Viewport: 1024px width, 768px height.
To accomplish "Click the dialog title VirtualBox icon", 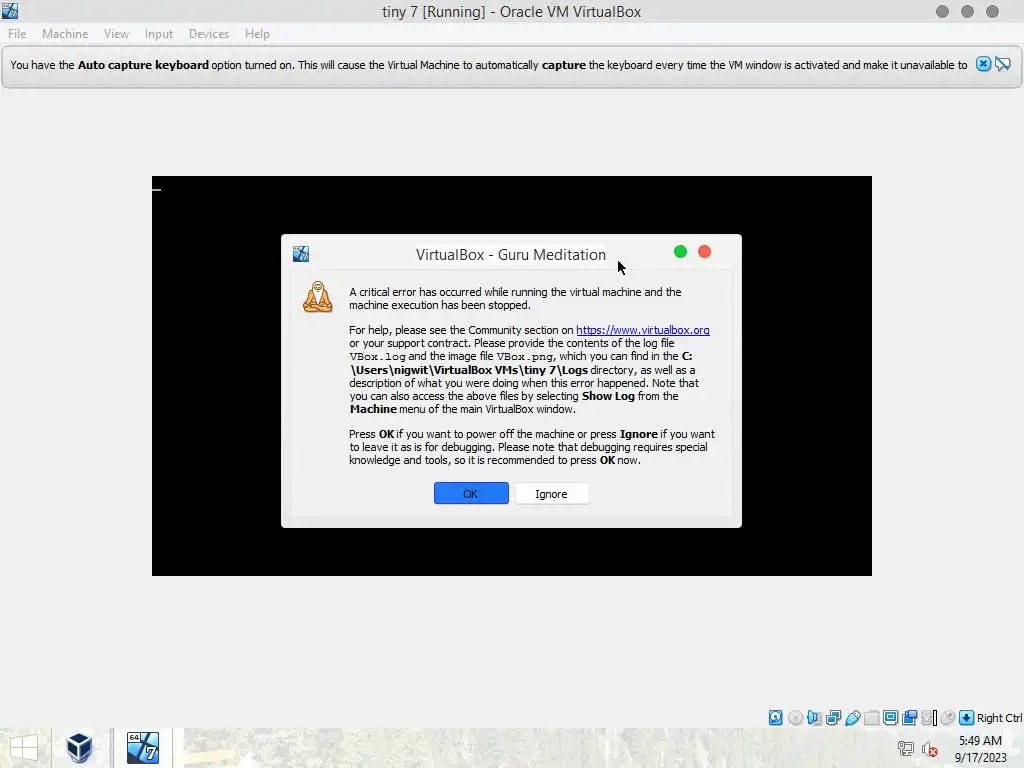I will click(x=301, y=253).
